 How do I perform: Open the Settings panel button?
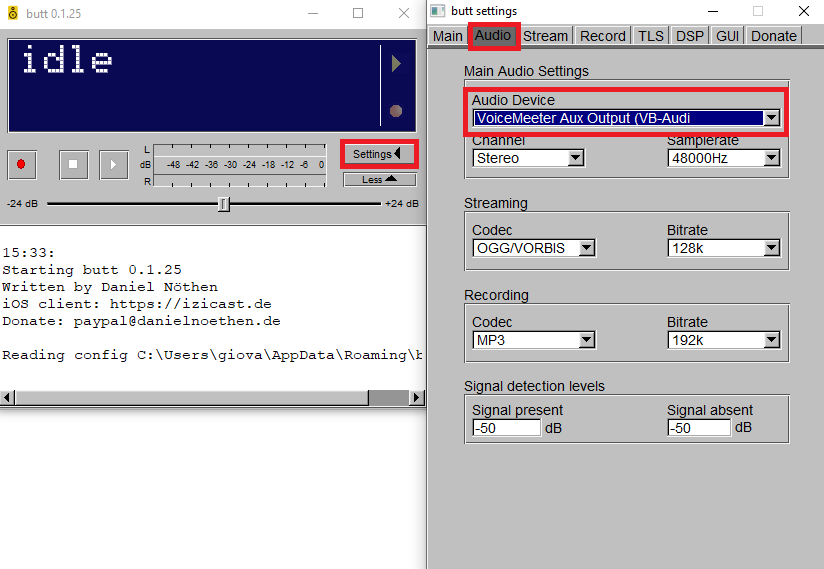pos(378,154)
